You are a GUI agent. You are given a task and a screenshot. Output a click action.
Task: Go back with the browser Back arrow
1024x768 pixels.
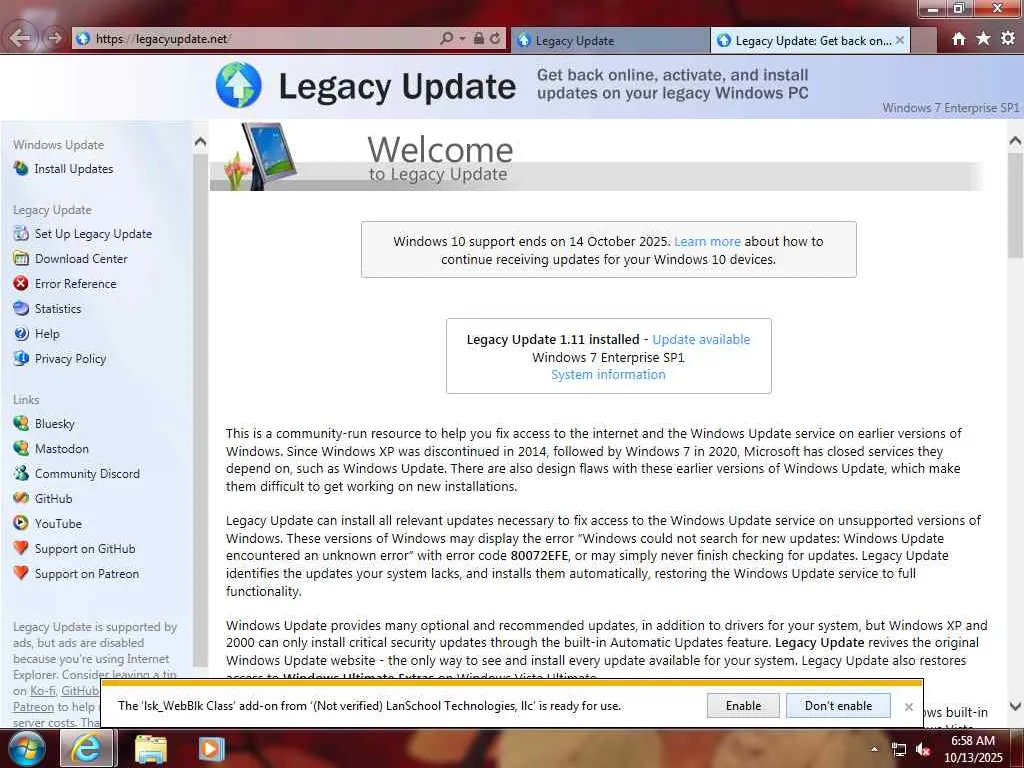coord(20,38)
